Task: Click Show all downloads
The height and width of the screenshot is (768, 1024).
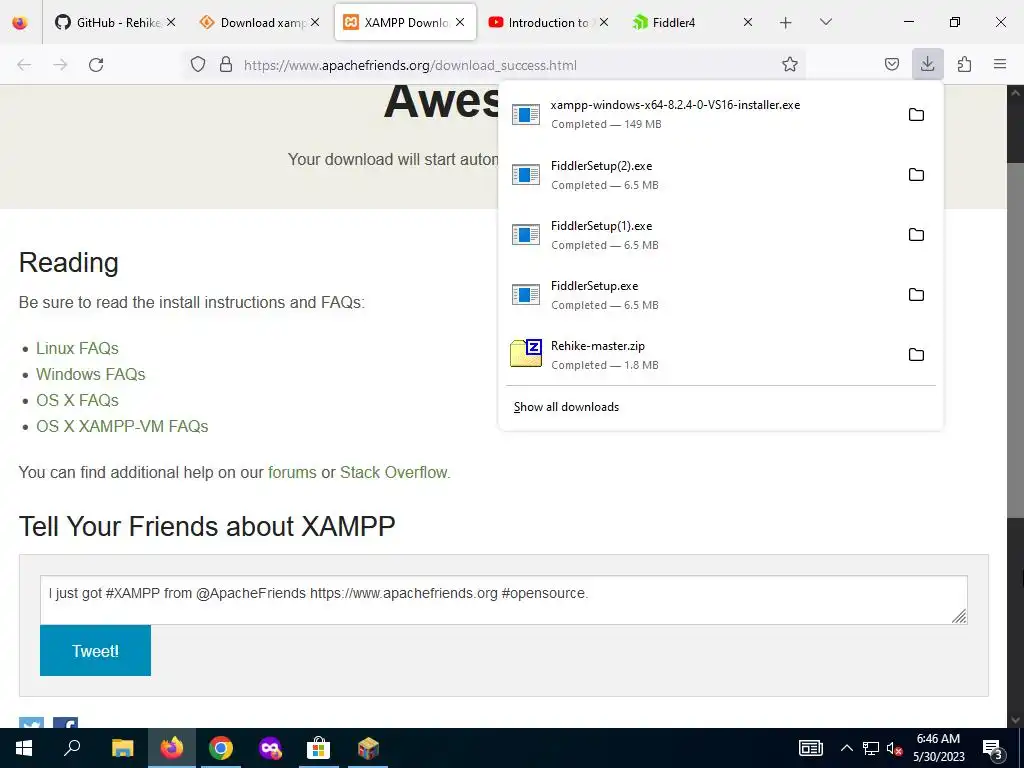Action: pos(566,407)
